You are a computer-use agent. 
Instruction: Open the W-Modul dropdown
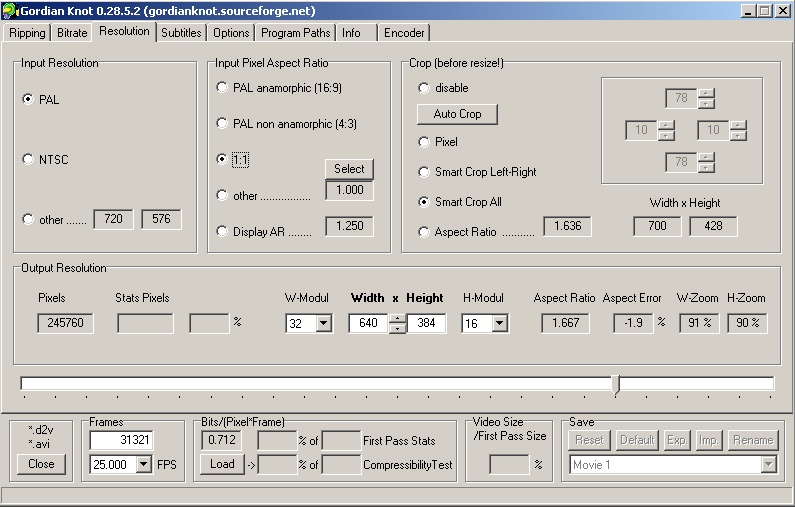coord(323,323)
